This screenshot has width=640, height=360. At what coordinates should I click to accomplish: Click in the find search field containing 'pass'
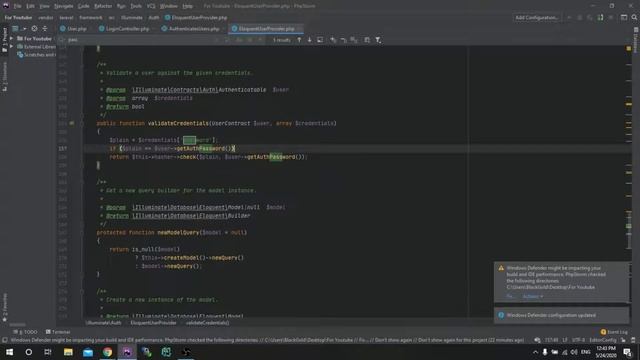pos(139,40)
